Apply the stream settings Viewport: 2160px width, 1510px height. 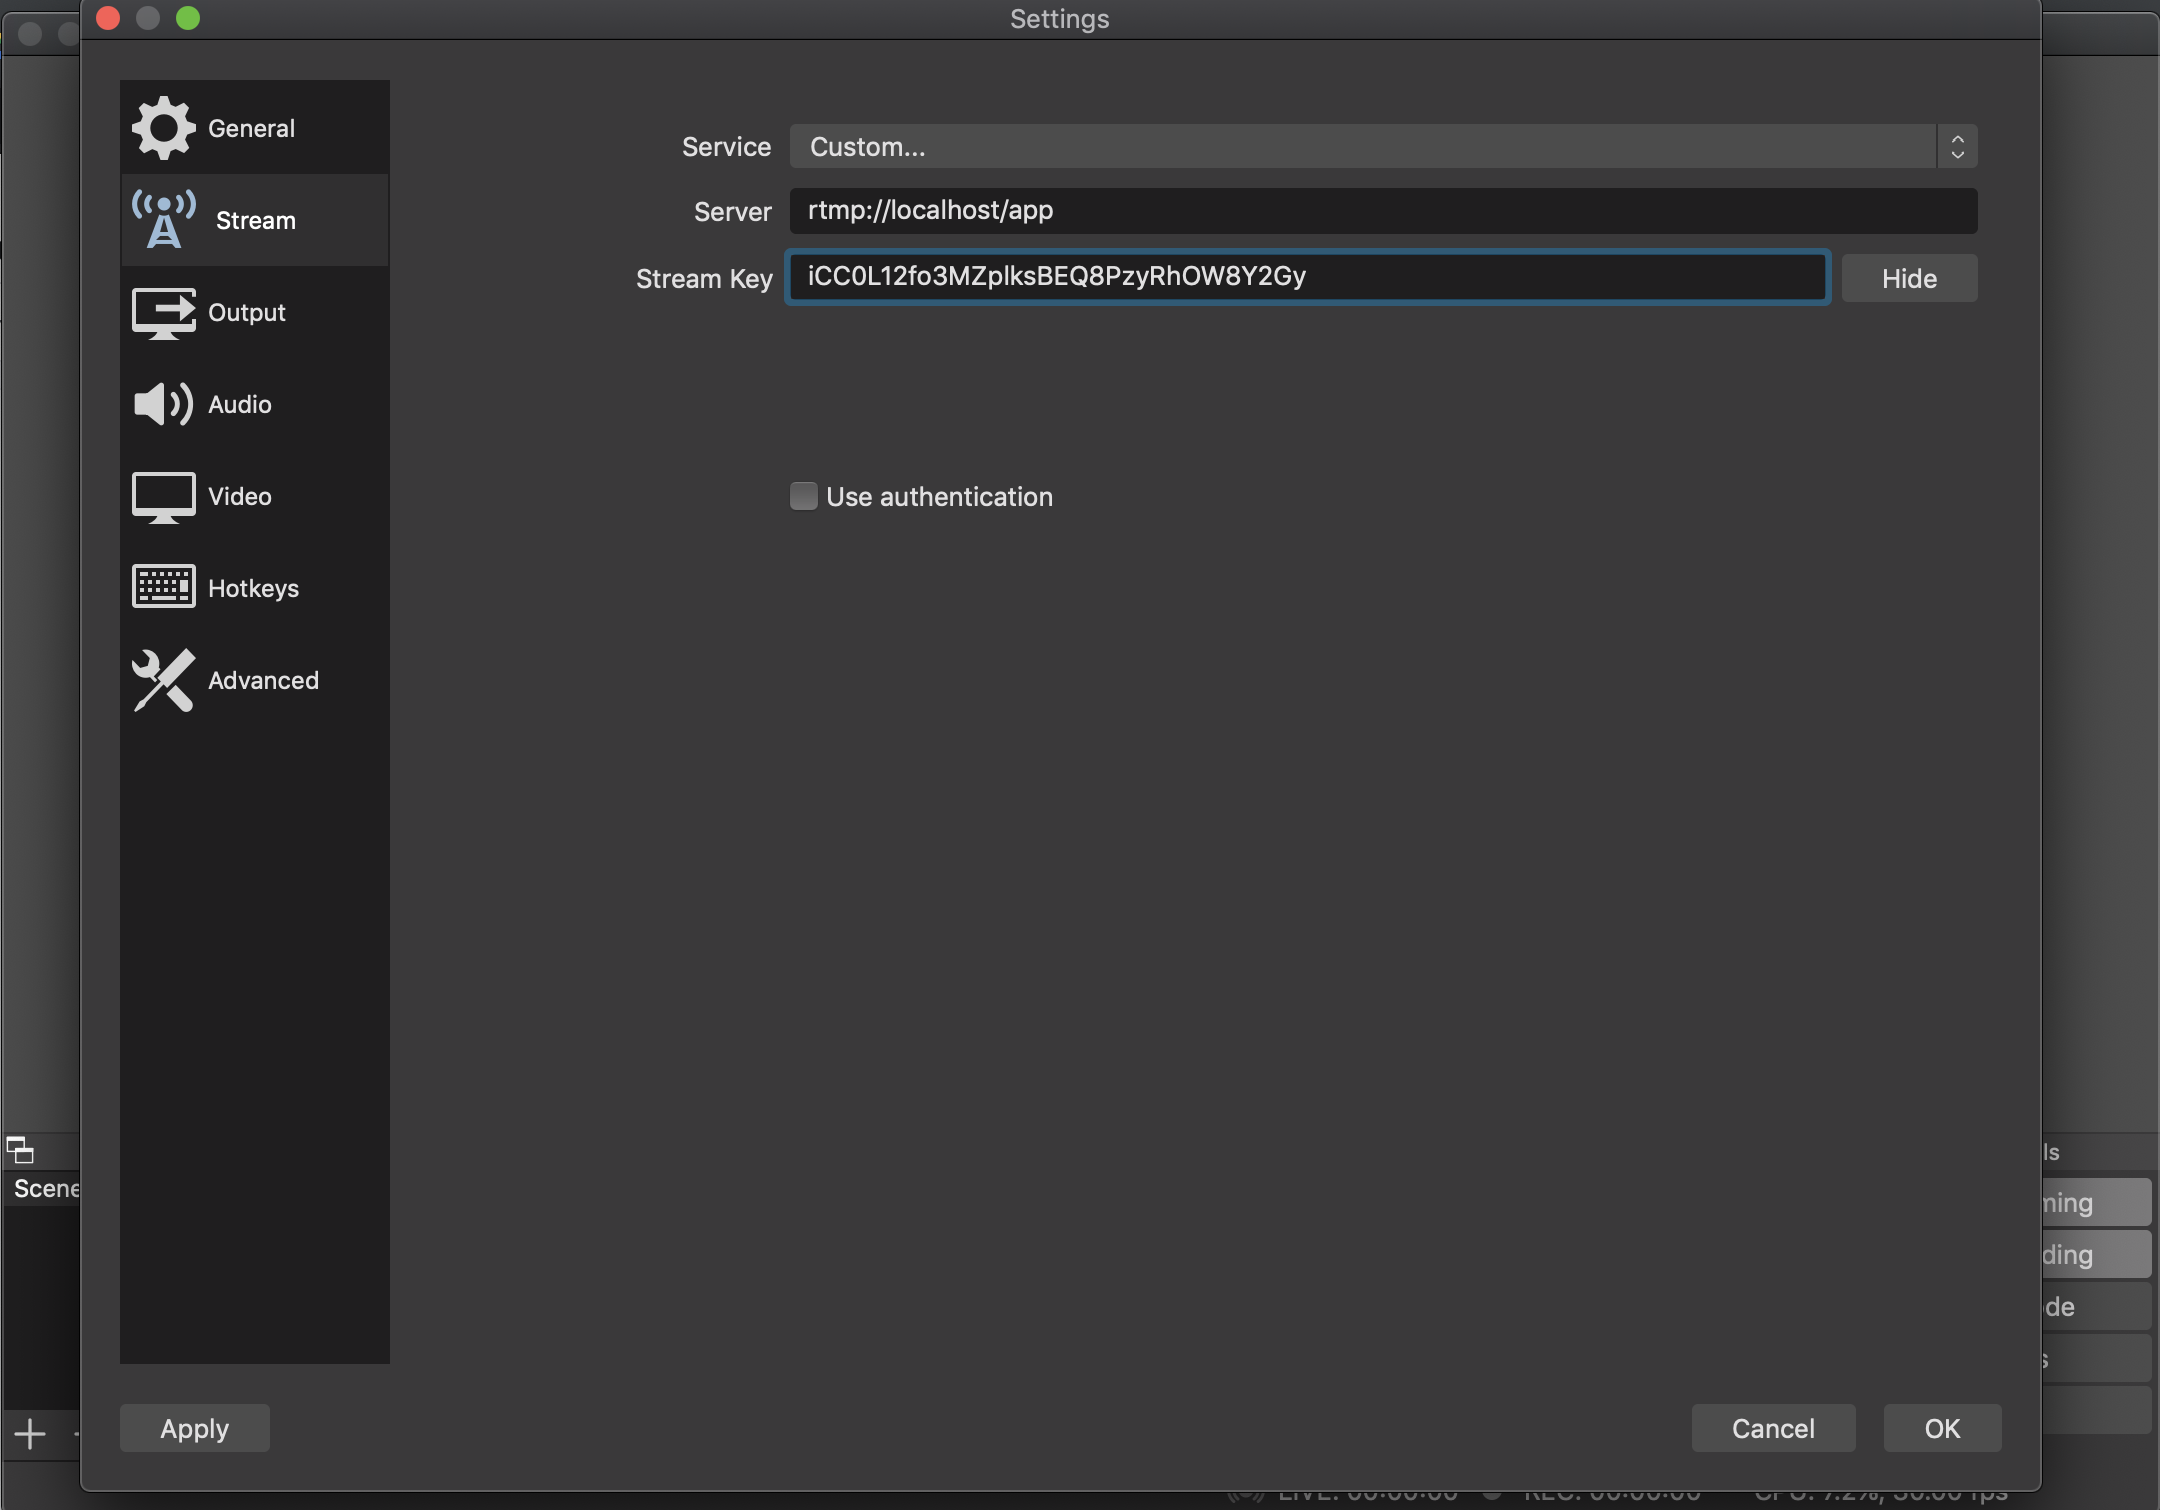coord(194,1428)
